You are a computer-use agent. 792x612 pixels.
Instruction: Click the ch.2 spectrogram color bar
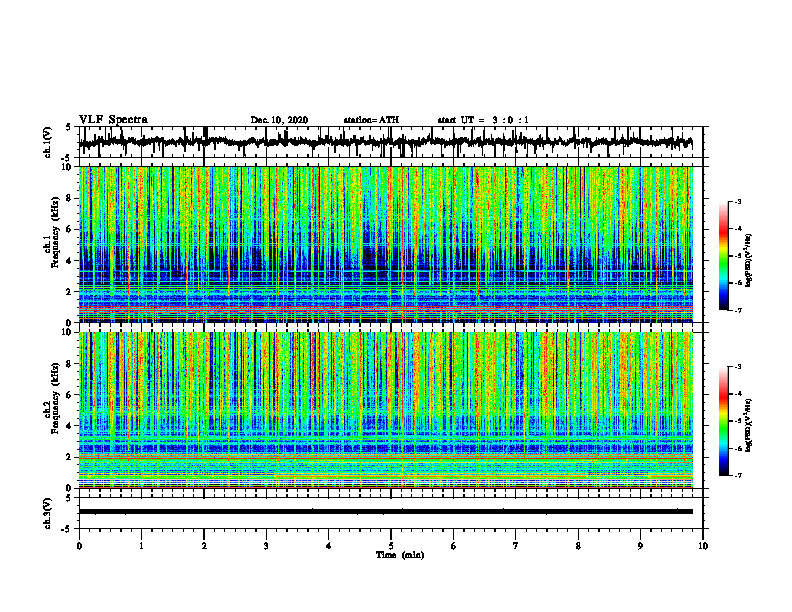[723, 421]
